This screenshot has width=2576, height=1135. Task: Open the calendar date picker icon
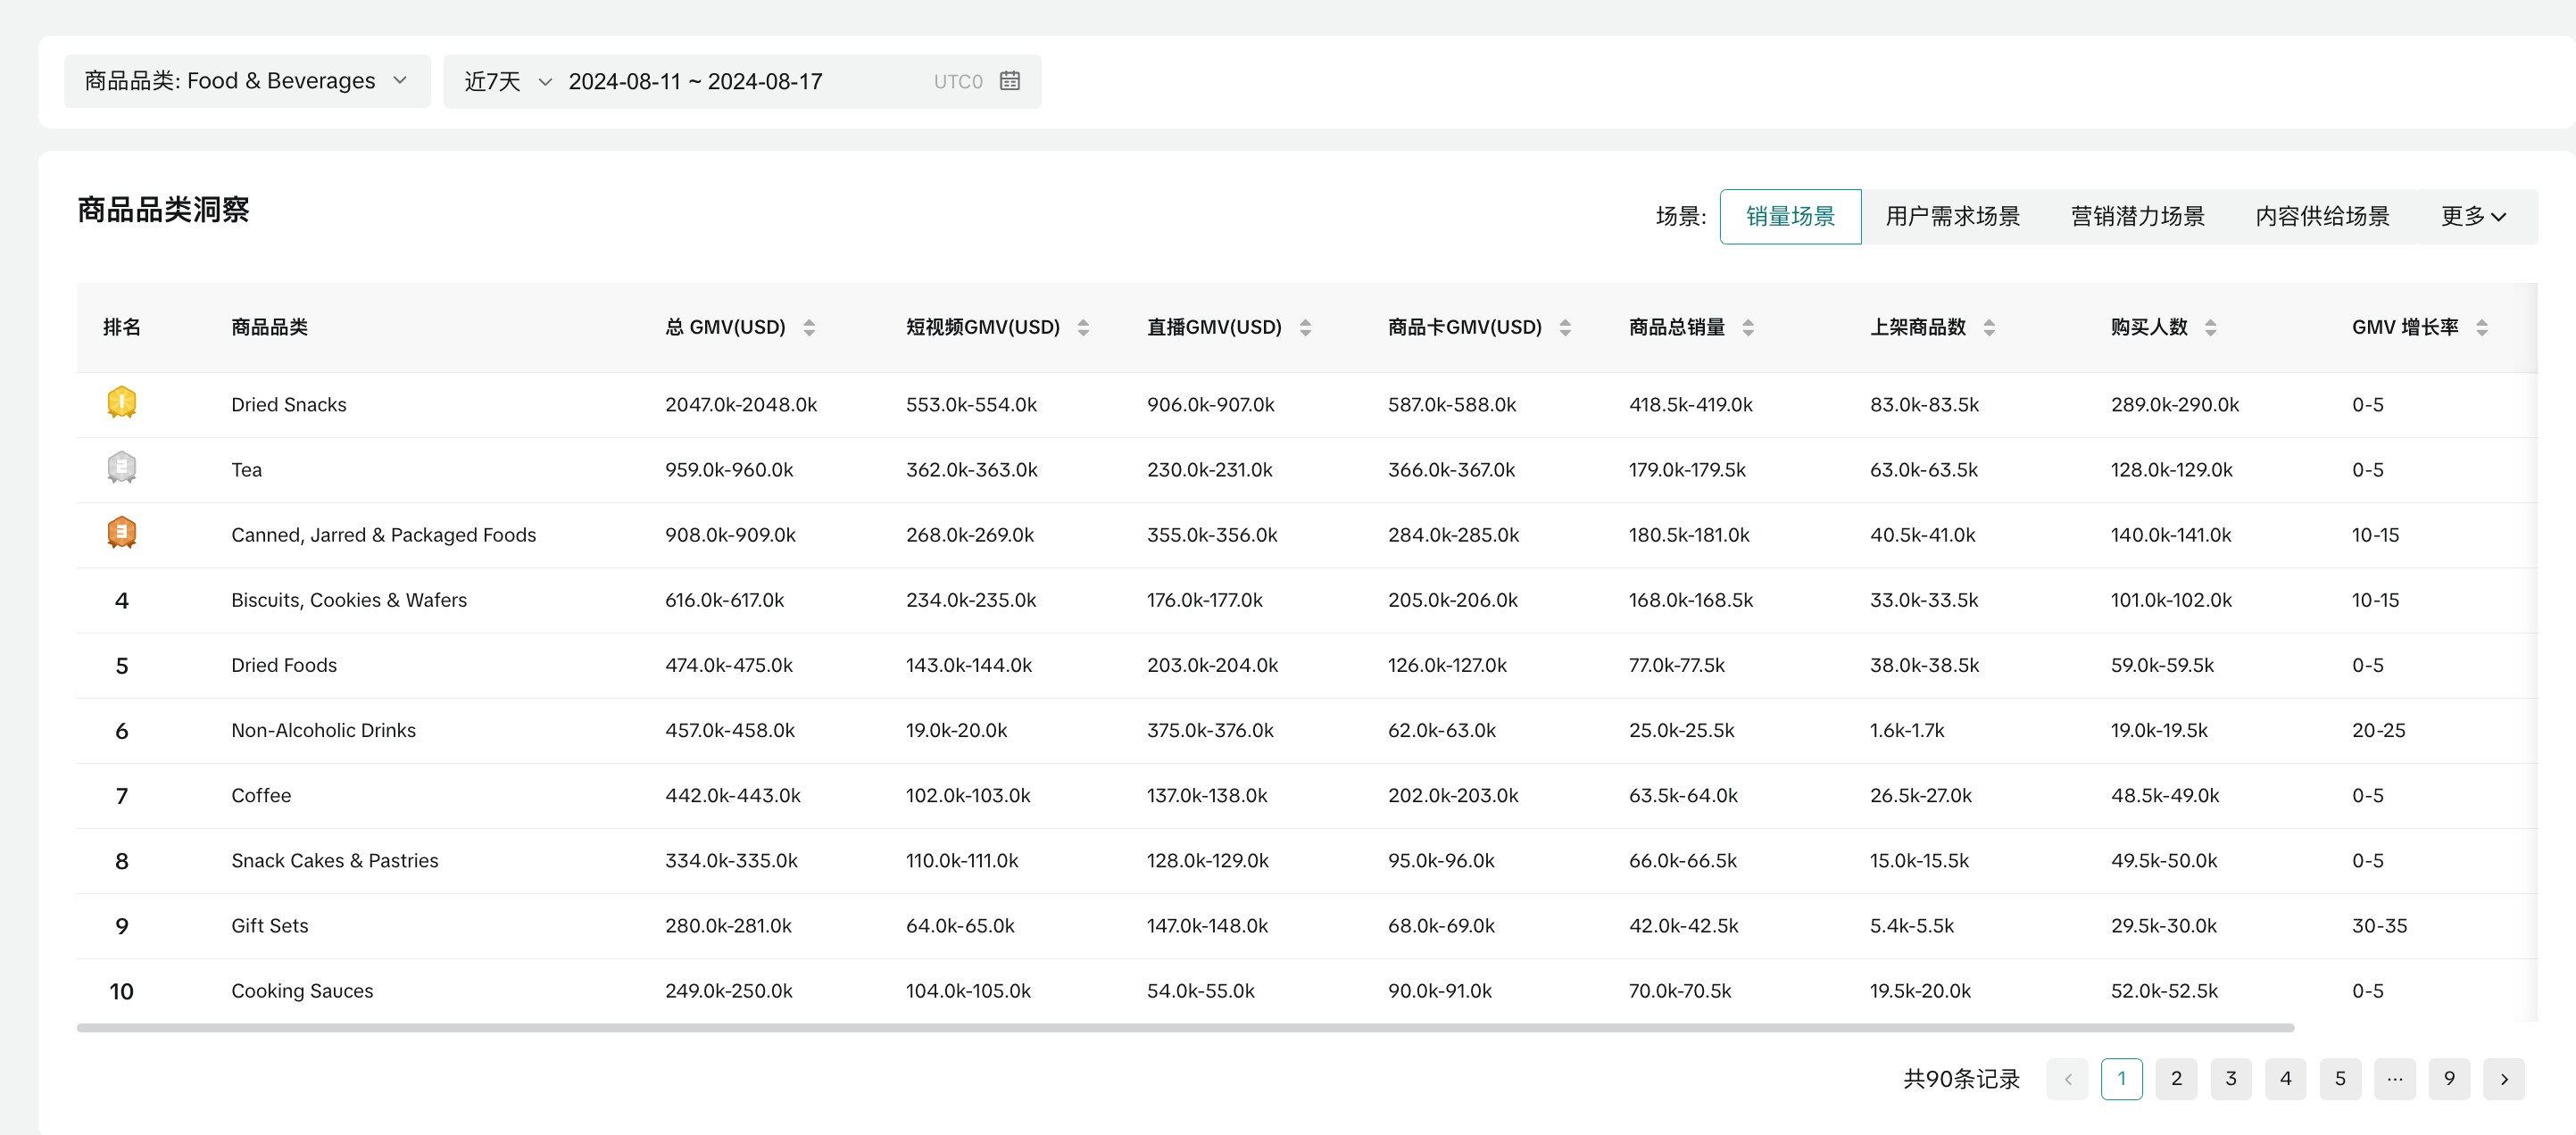(1009, 81)
